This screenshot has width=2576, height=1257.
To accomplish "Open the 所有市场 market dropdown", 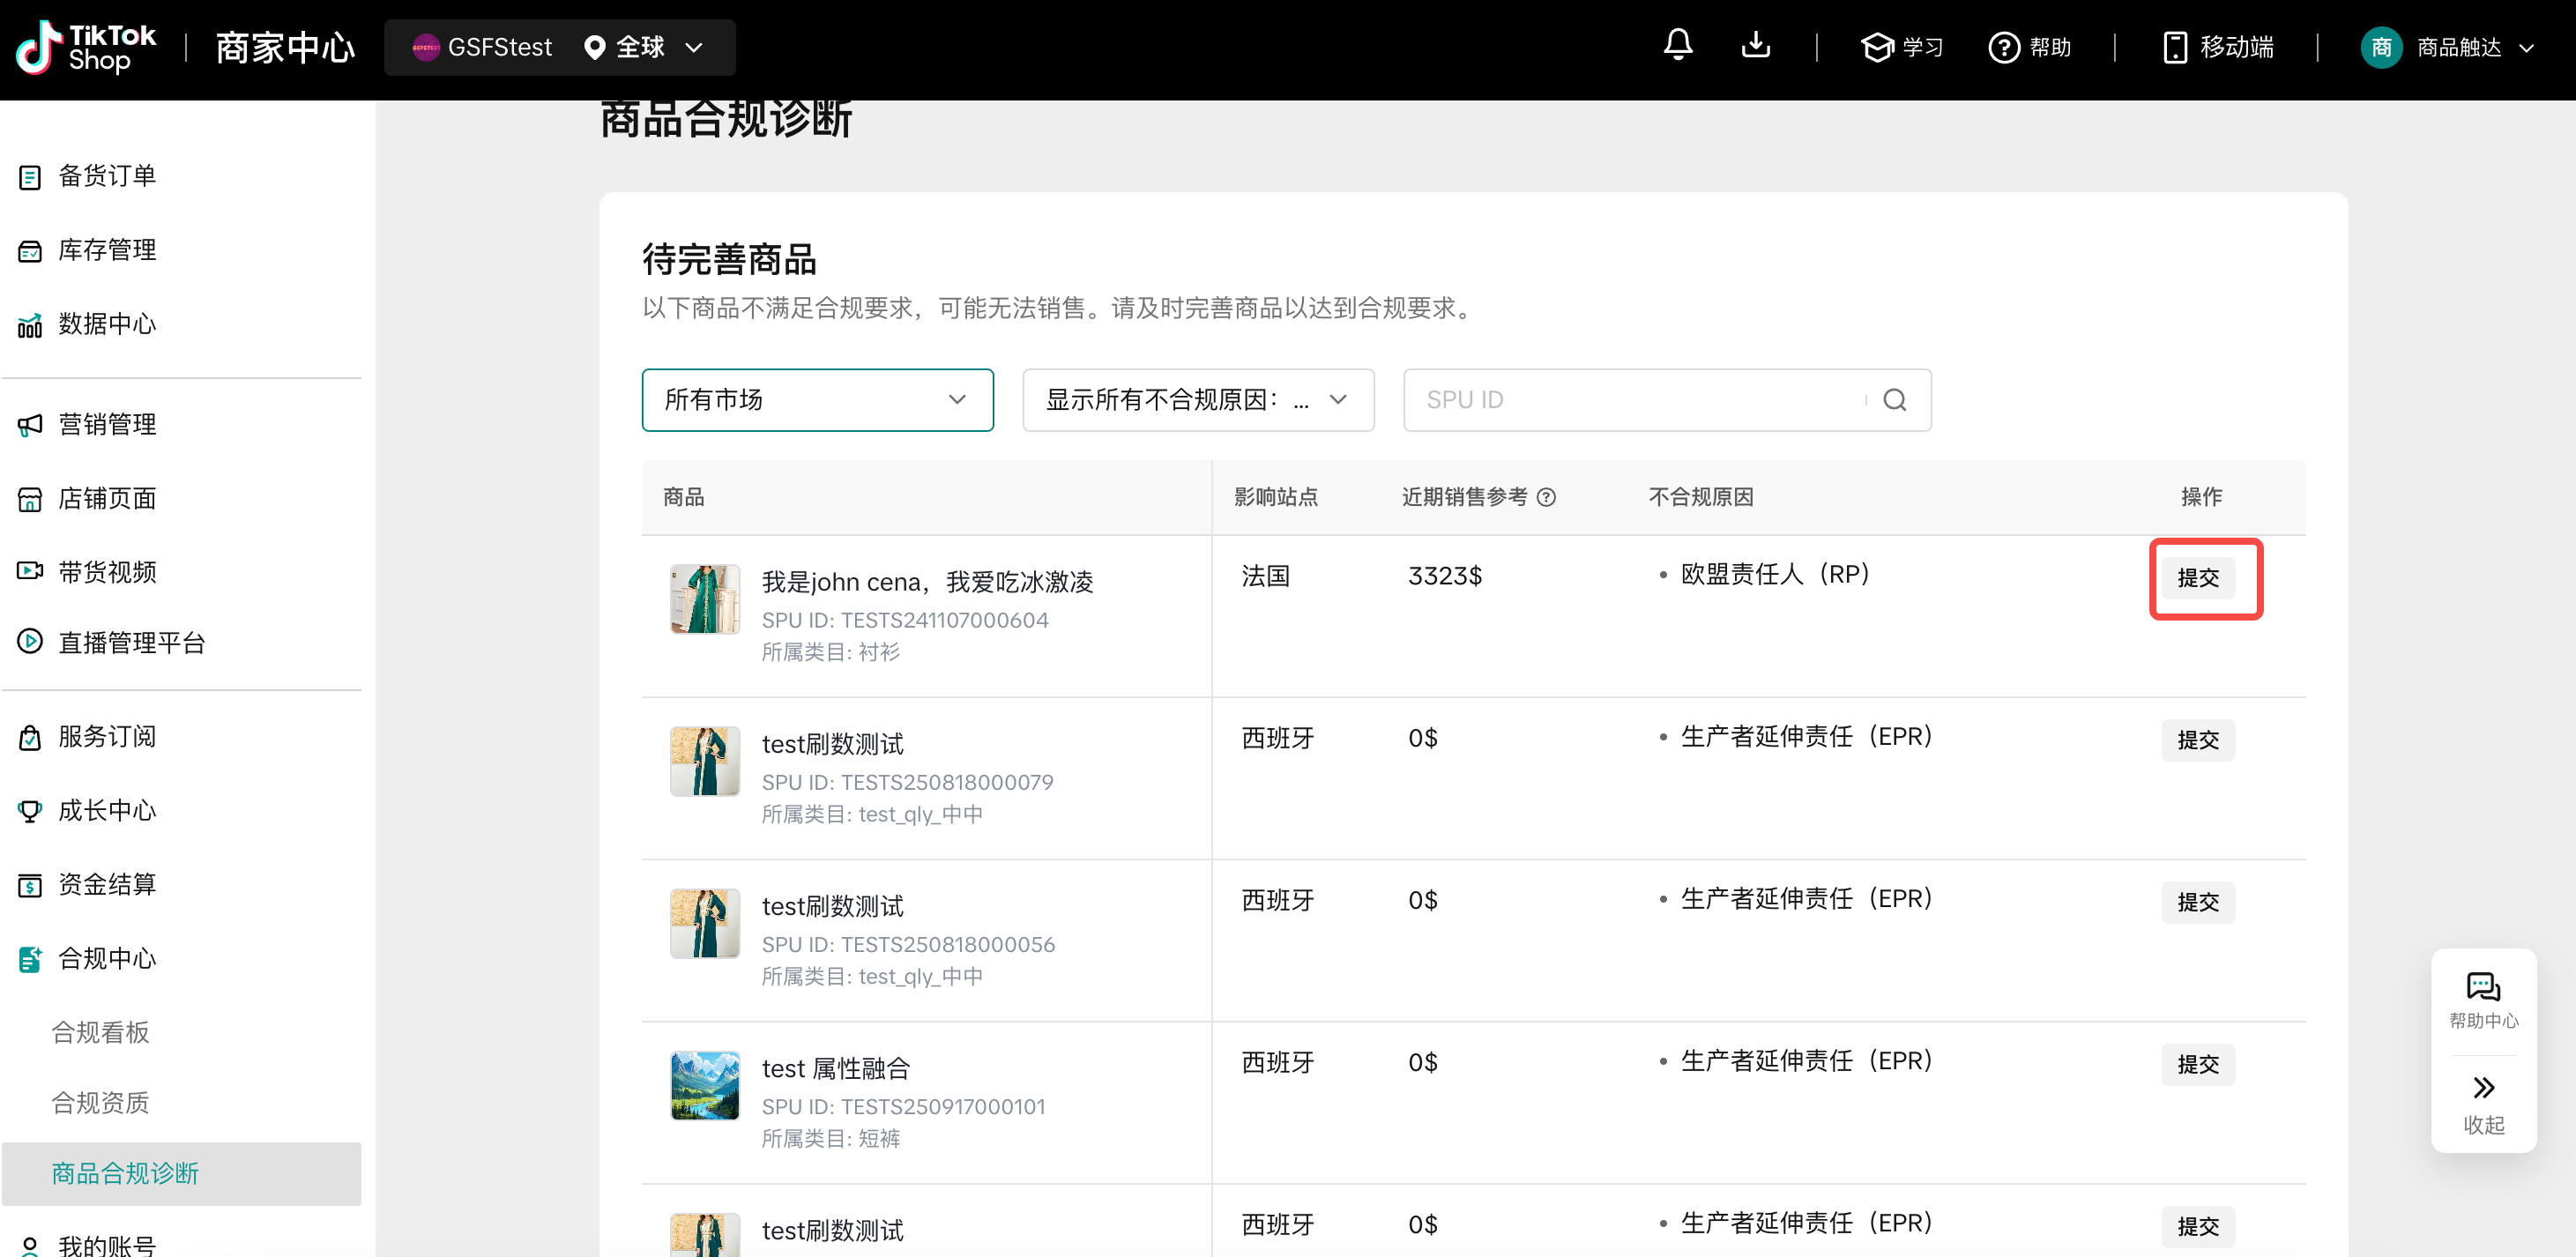I will [x=817, y=400].
